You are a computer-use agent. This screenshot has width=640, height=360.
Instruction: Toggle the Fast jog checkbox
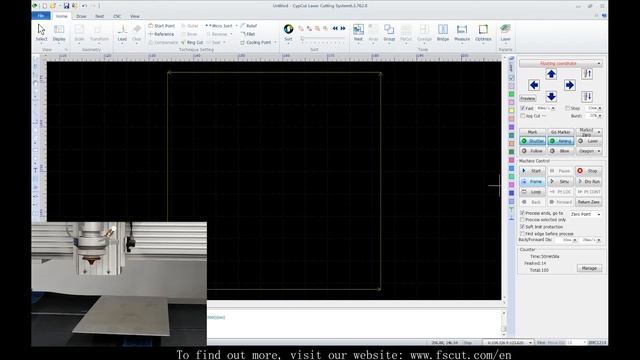[522, 108]
